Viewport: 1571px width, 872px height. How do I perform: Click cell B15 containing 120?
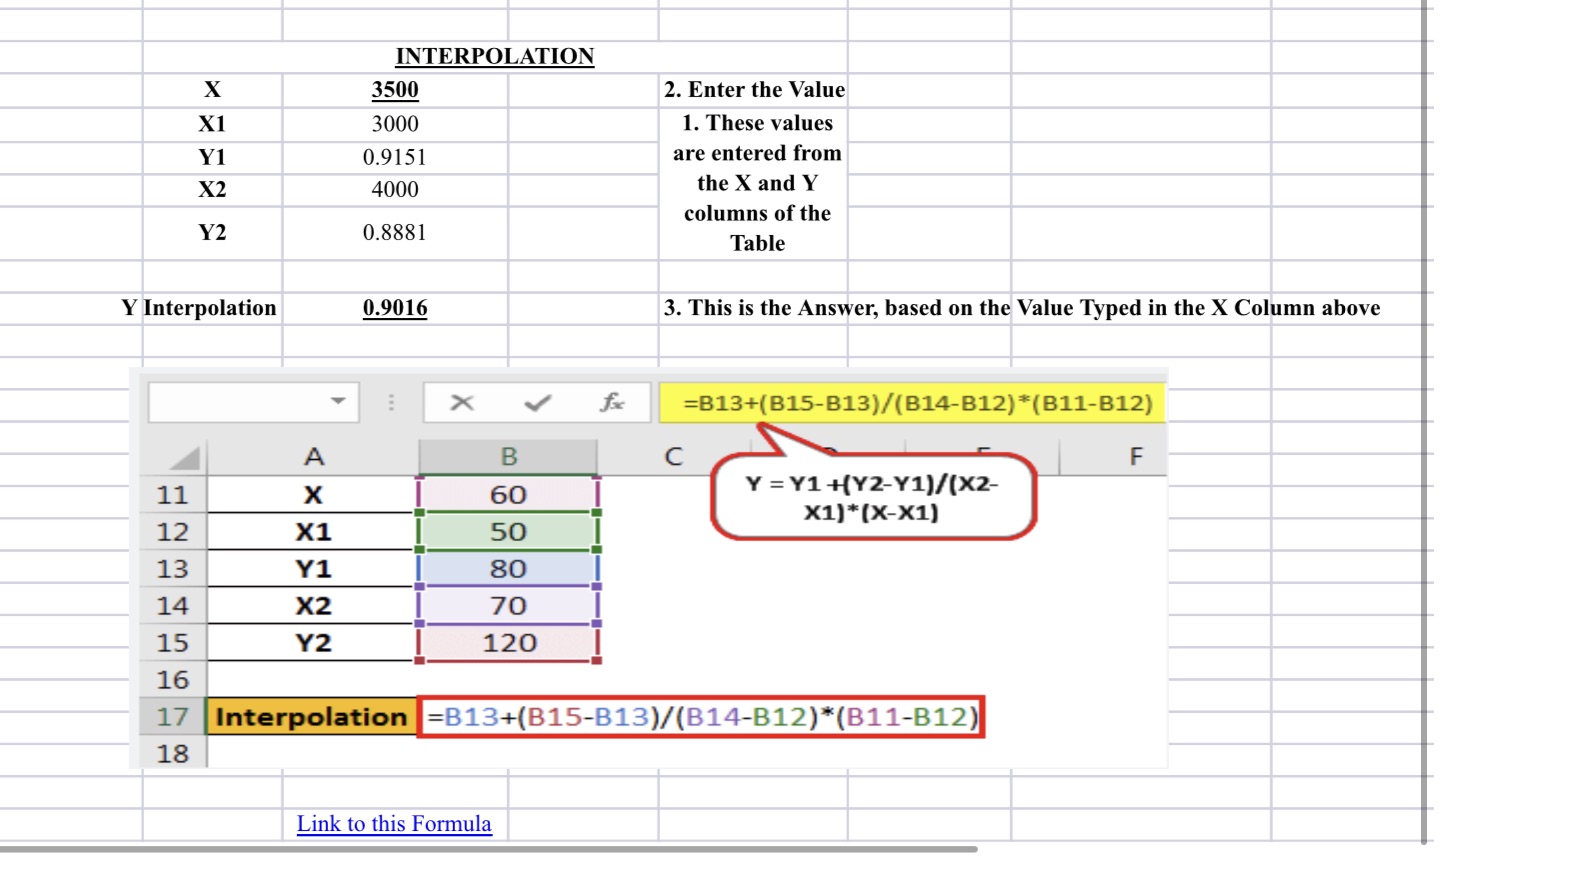pyautogui.click(x=508, y=643)
